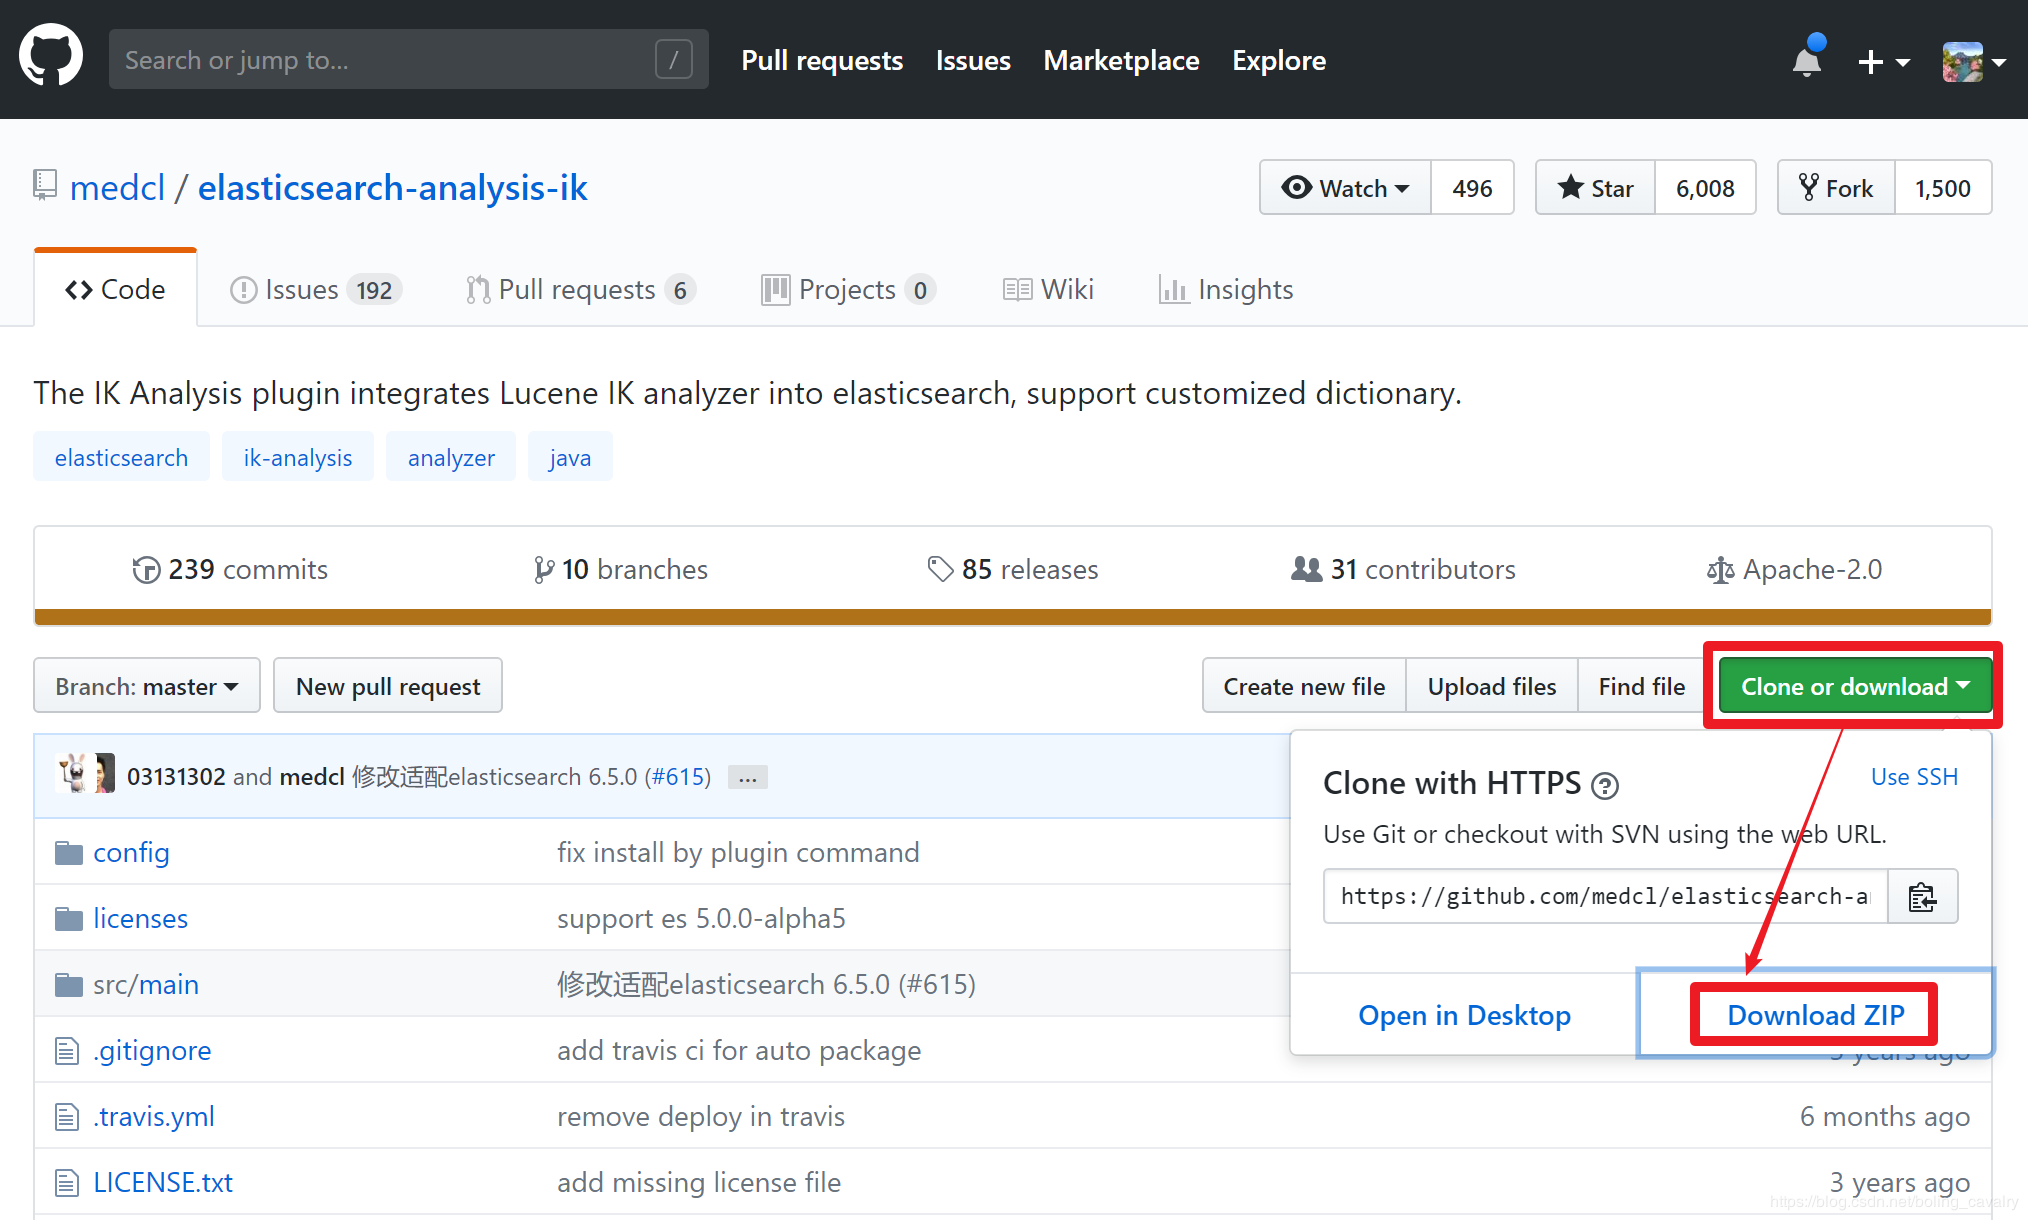Viewport: 2028px width, 1220px height.
Task: Expand commit message ellipsis button
Action: pyautogui.click(x=747, y=778)
